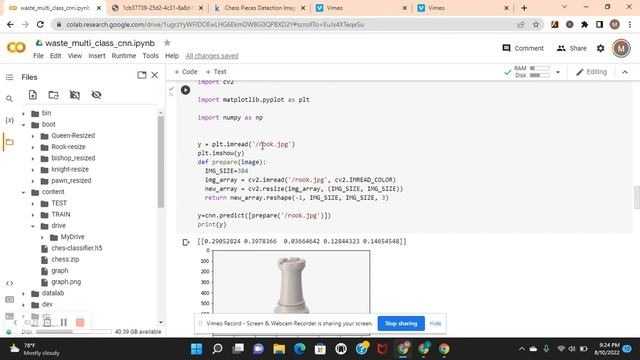Image resolution: width=640 pixels, height=360 pixels.
Task: Toggle show hidden files eye icon
Action: (x=96, y=95)
